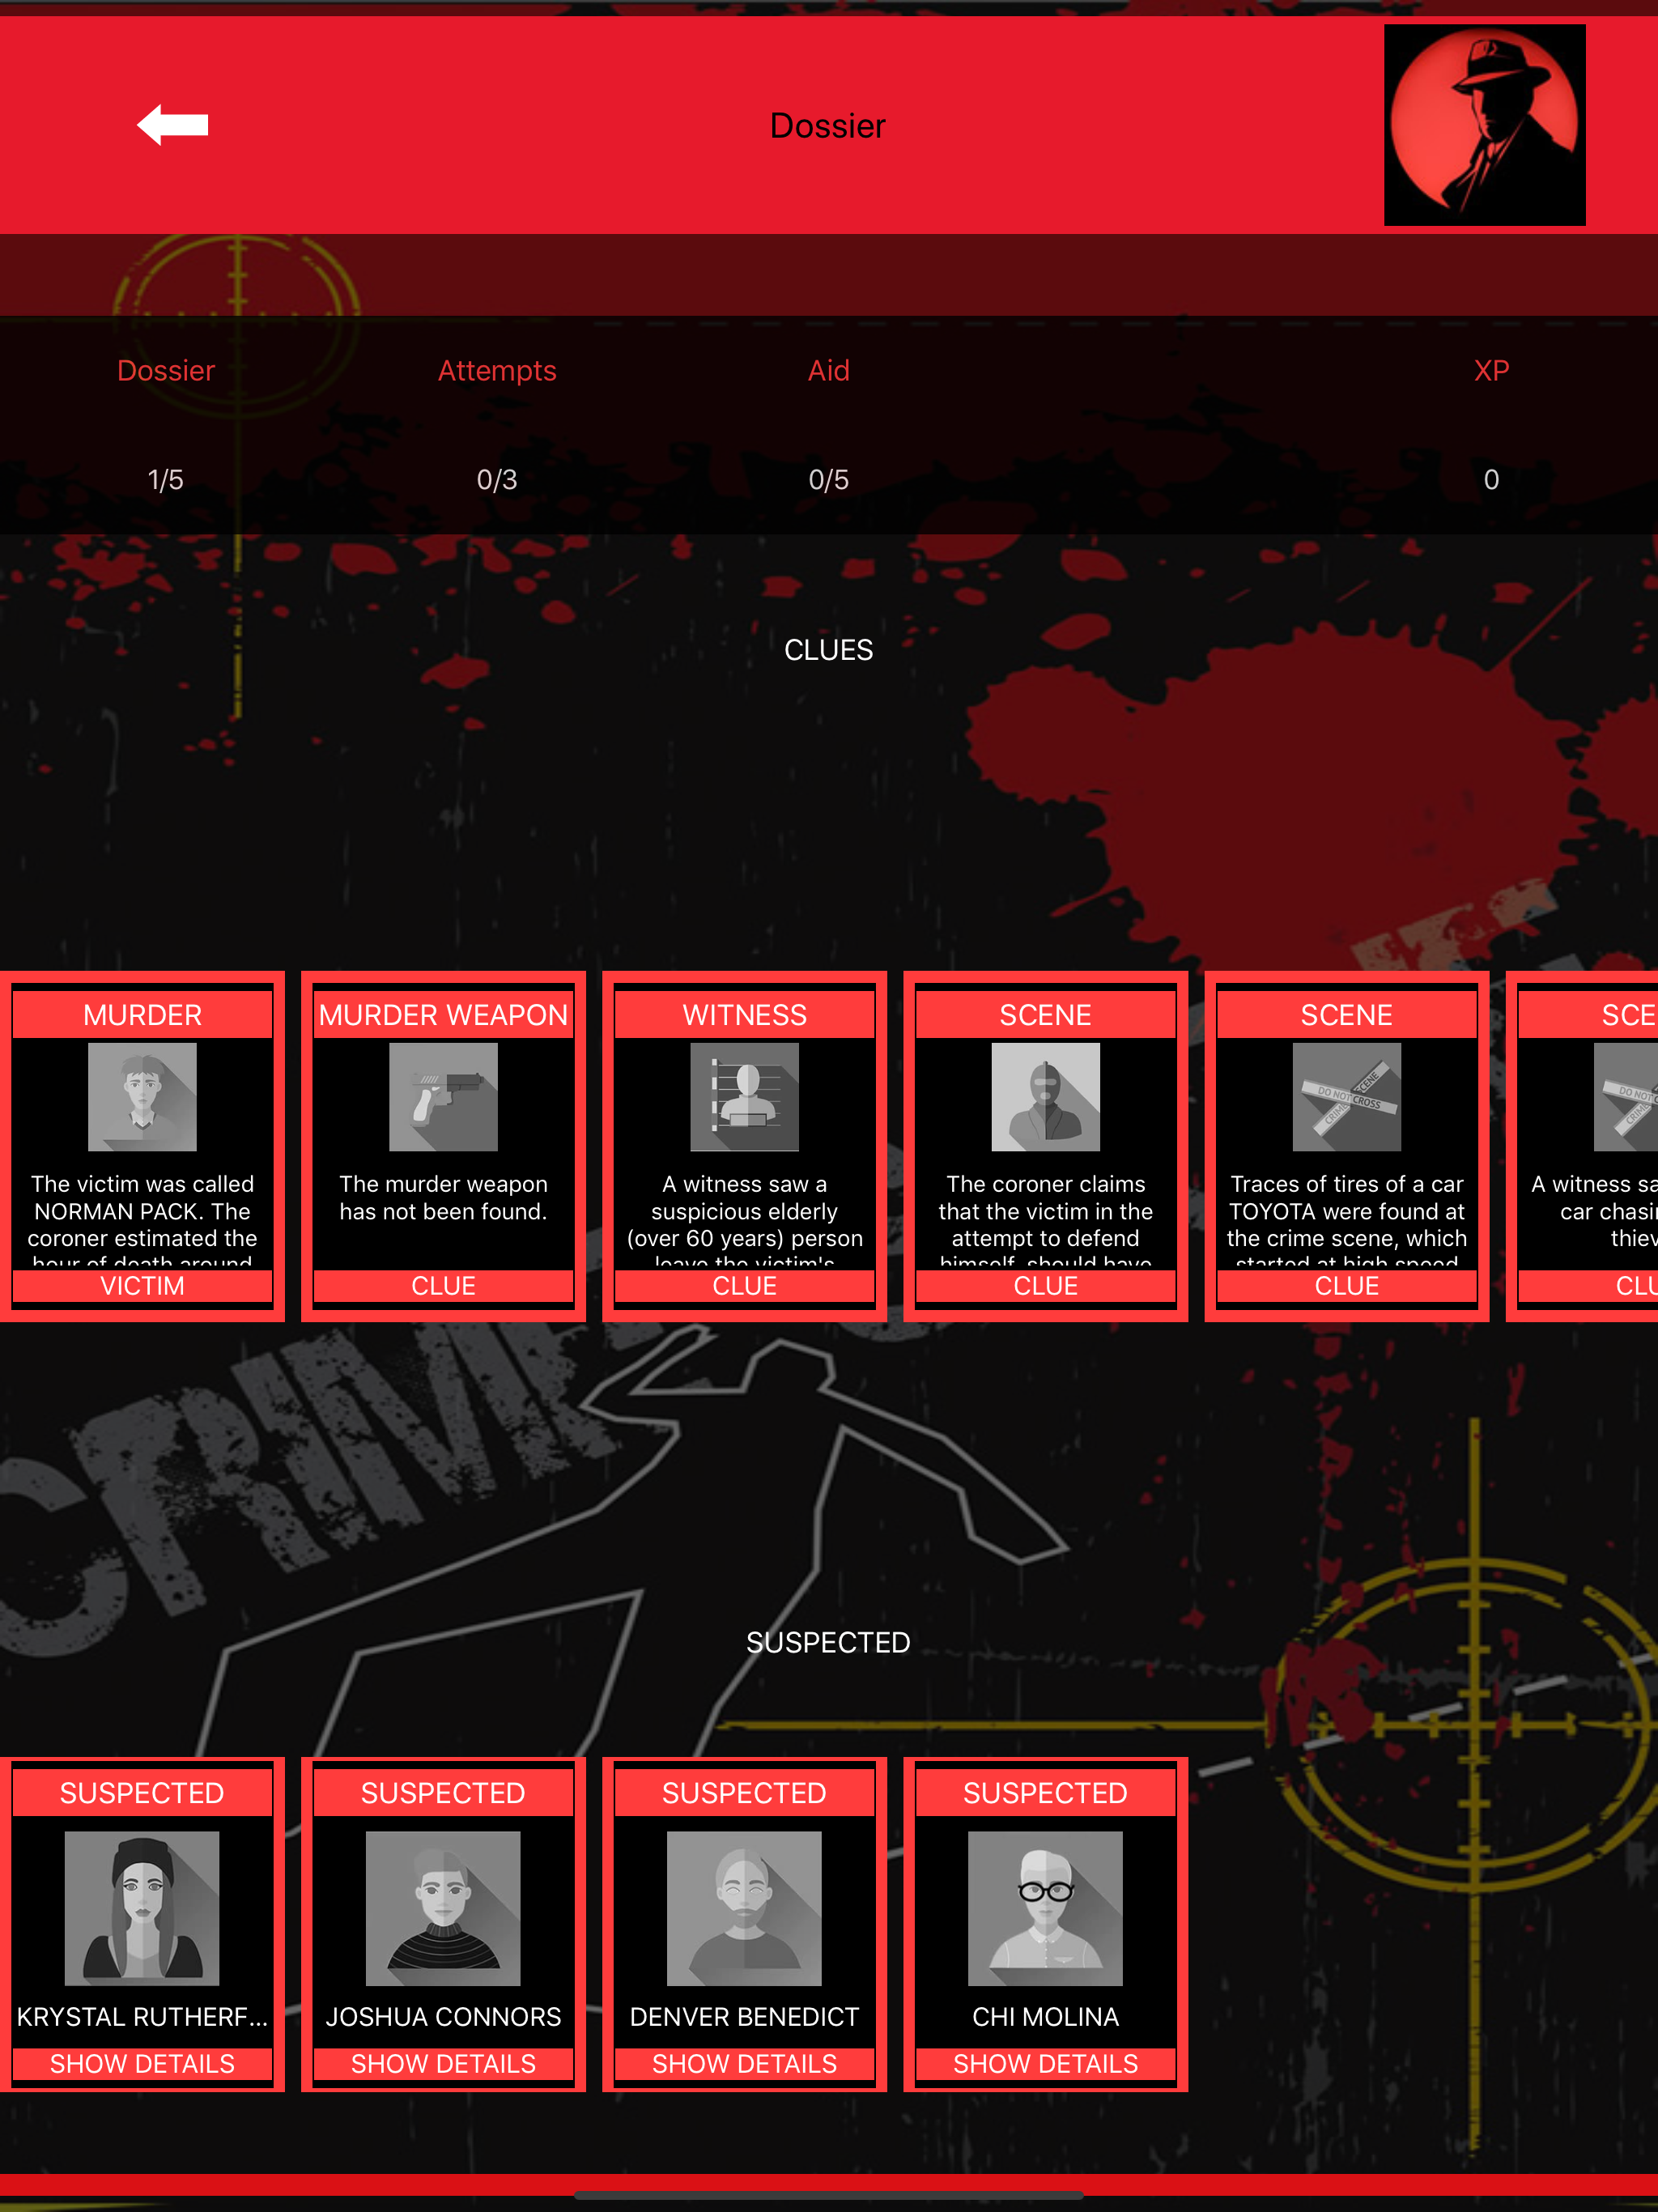The height and width of the screenshot is (2212, 1658).
Task: Show details for Chi Molina
Action: pos(1045,2063)
